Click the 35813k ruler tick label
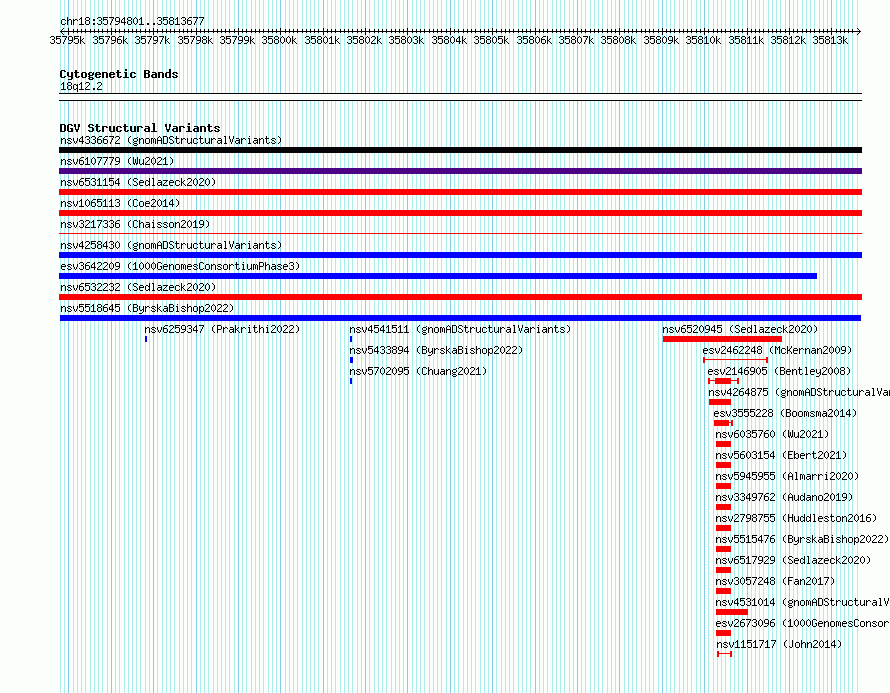Image resolution: width=890 pixels, height=693 pixels. (830, 40)
